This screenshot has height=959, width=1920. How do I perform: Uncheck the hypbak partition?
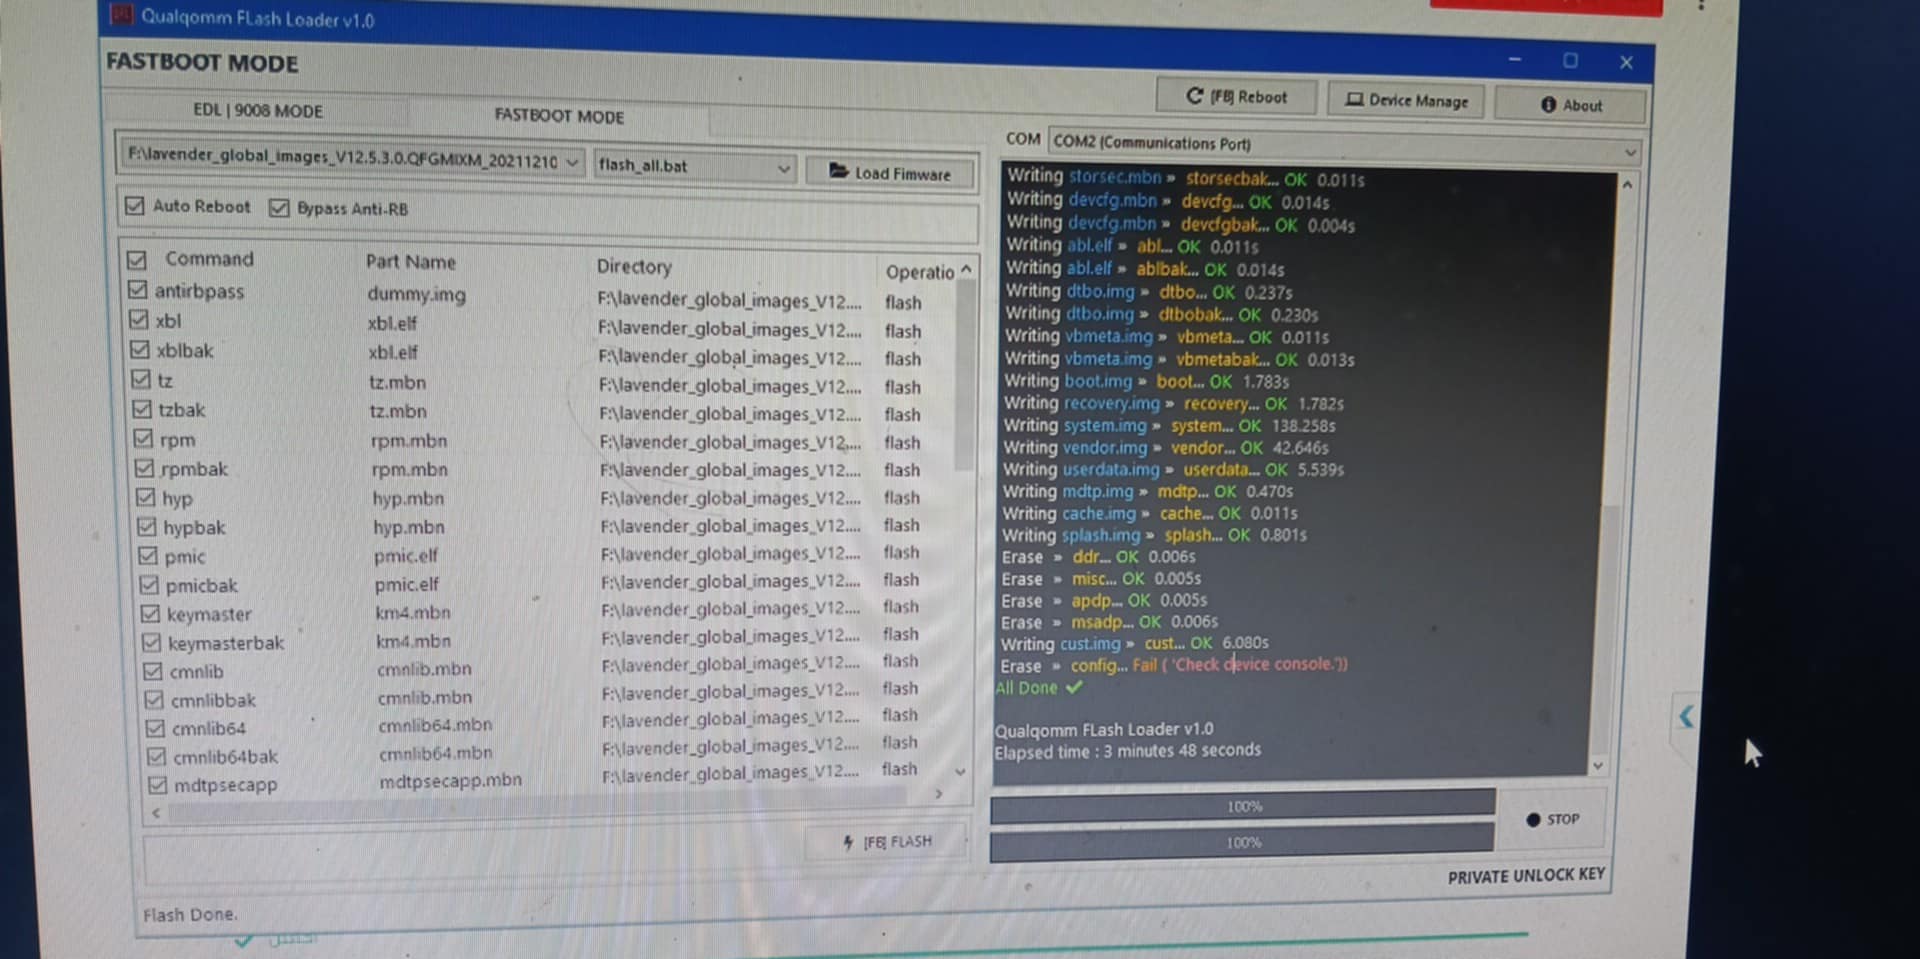pos(147,526)
